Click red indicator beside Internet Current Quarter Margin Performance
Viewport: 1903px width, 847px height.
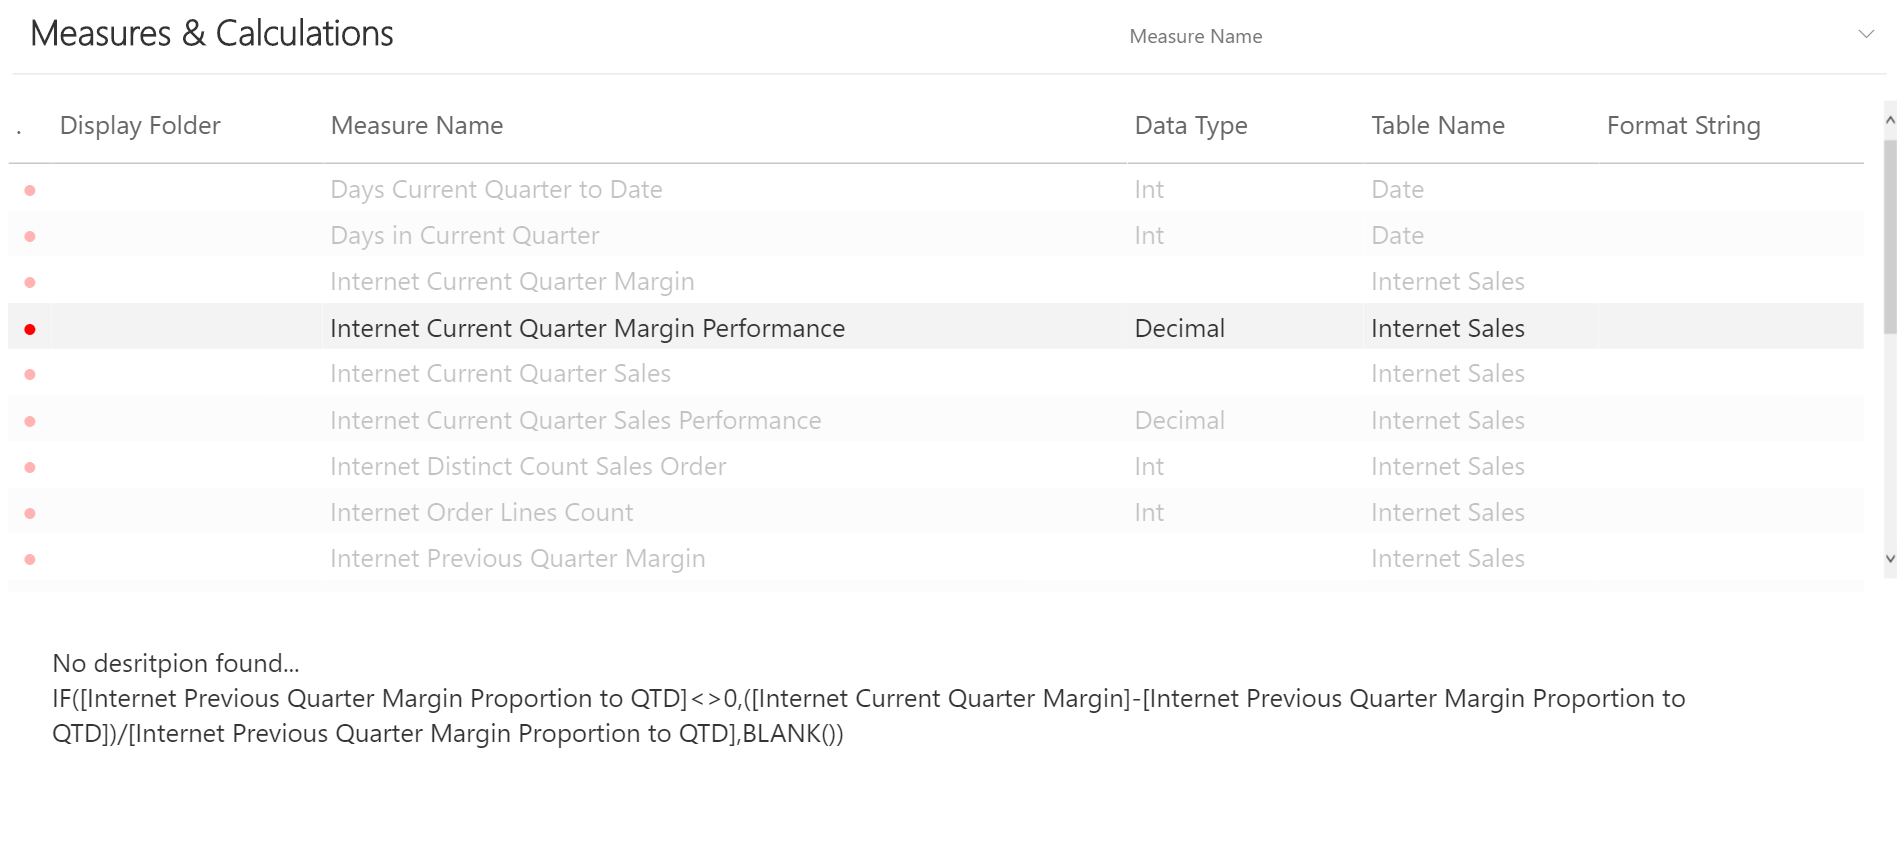click(30, 328)
